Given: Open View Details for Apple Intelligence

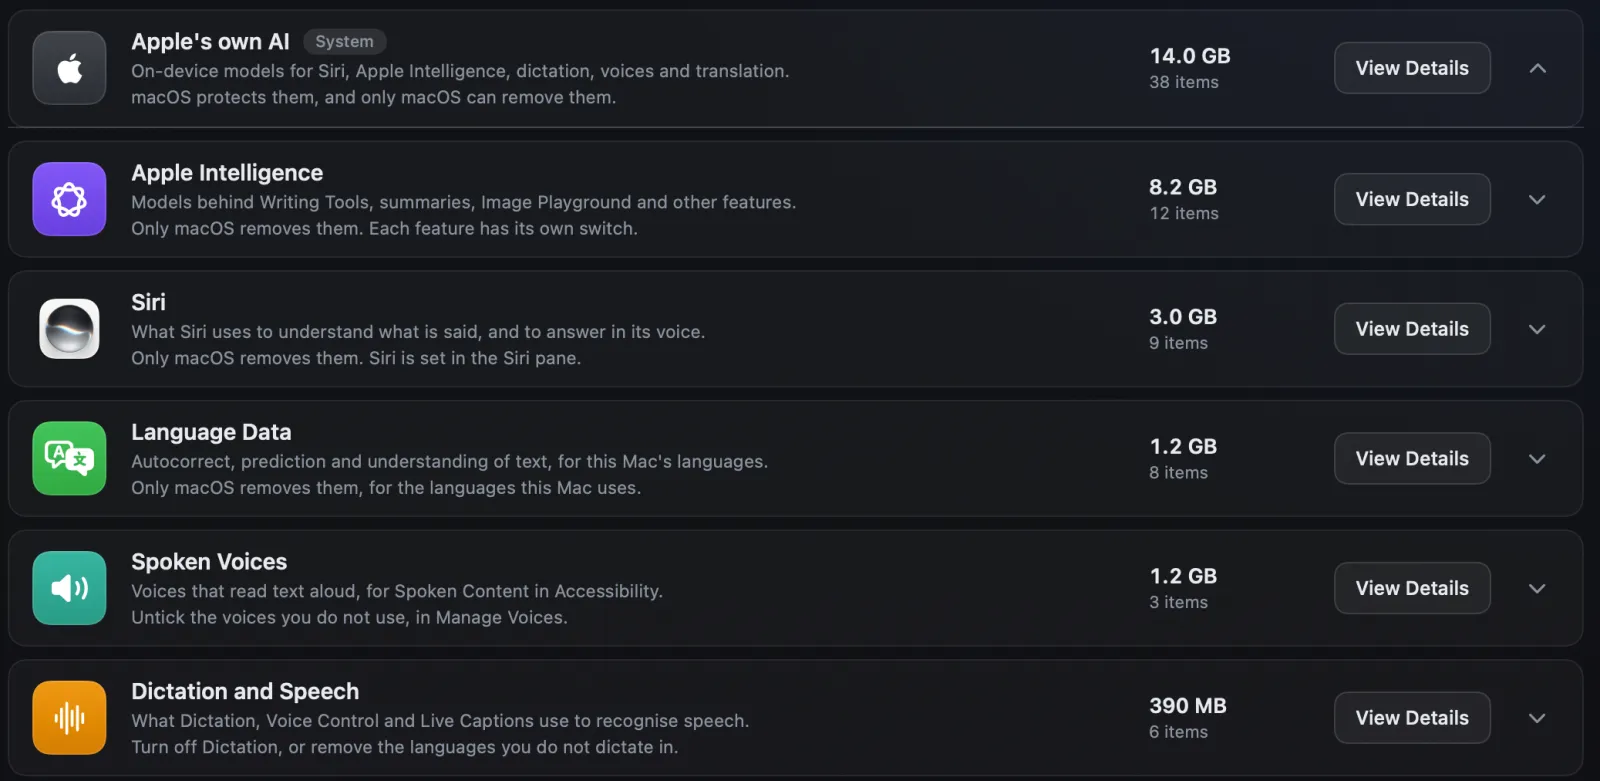Looking at the screenshot, I should pyautogui.click(x=1412, y=199).
